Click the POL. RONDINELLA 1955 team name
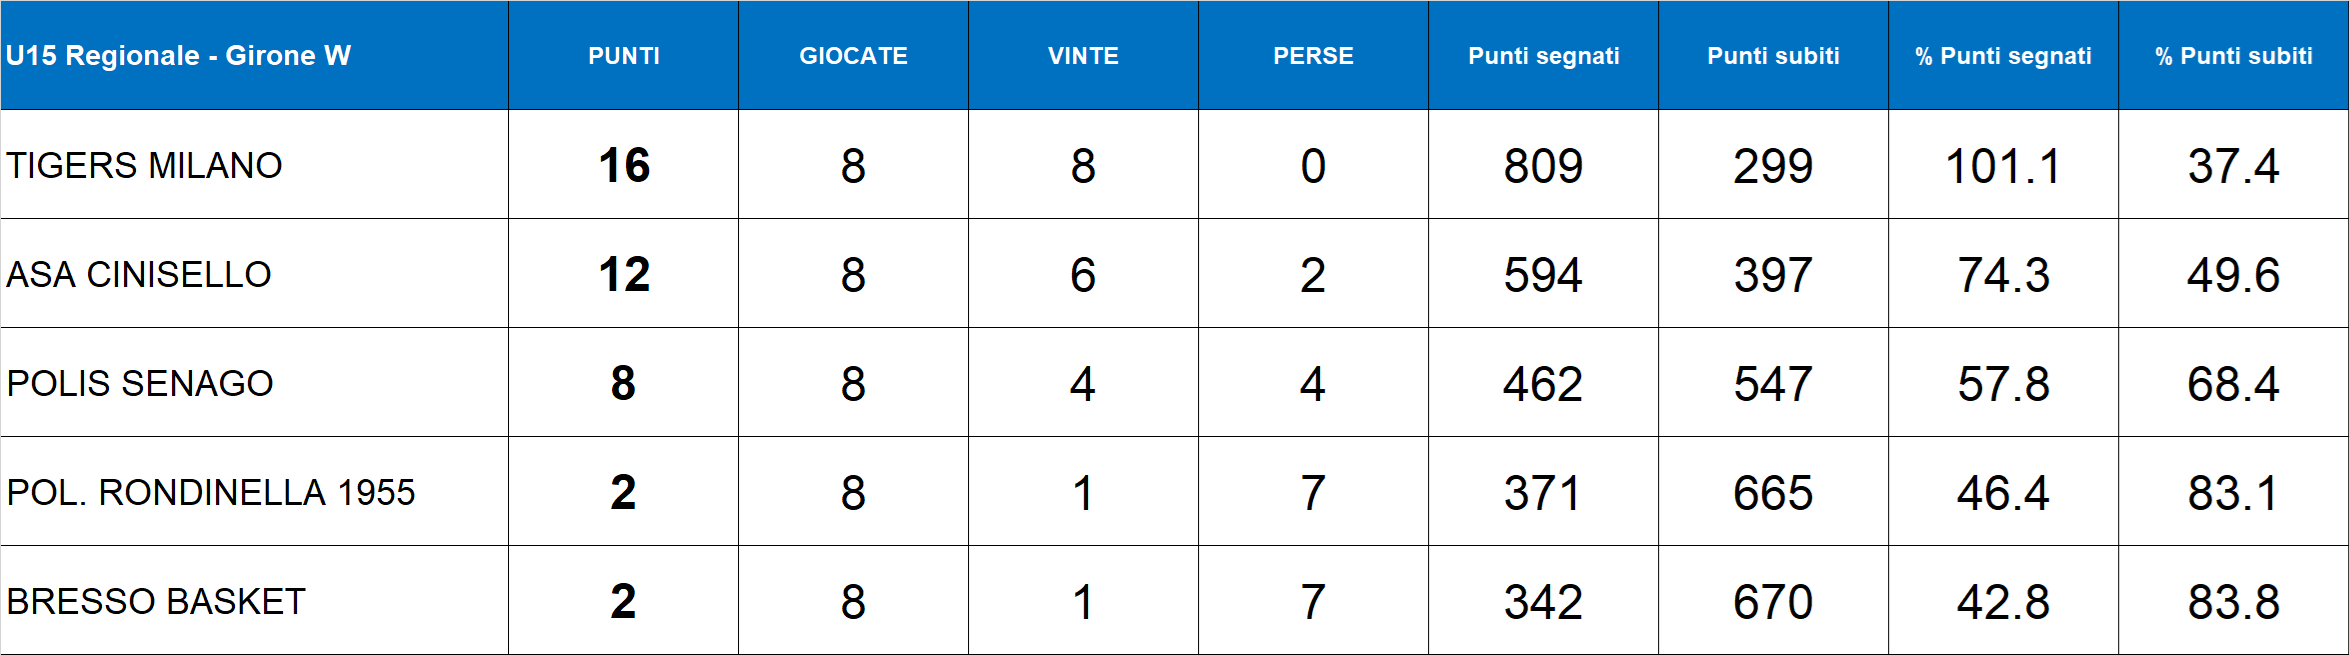 click(x=211, y=492)
